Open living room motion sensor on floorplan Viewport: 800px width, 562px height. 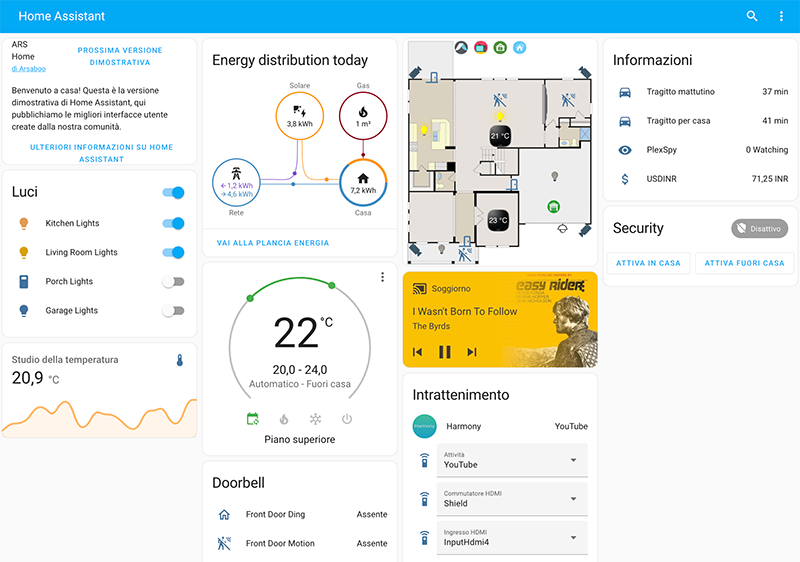(x=500, y=99)
